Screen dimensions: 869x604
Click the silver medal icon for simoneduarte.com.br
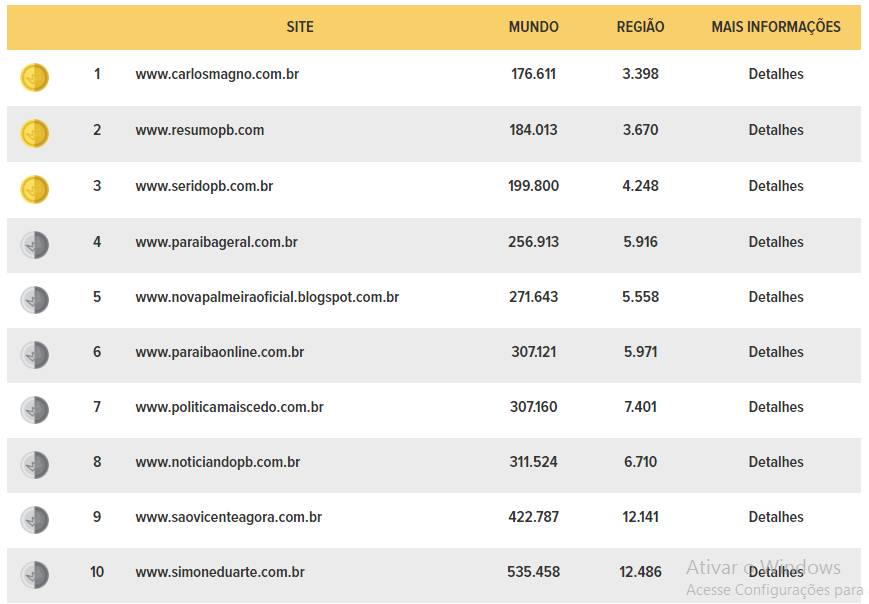coord(34,575)
